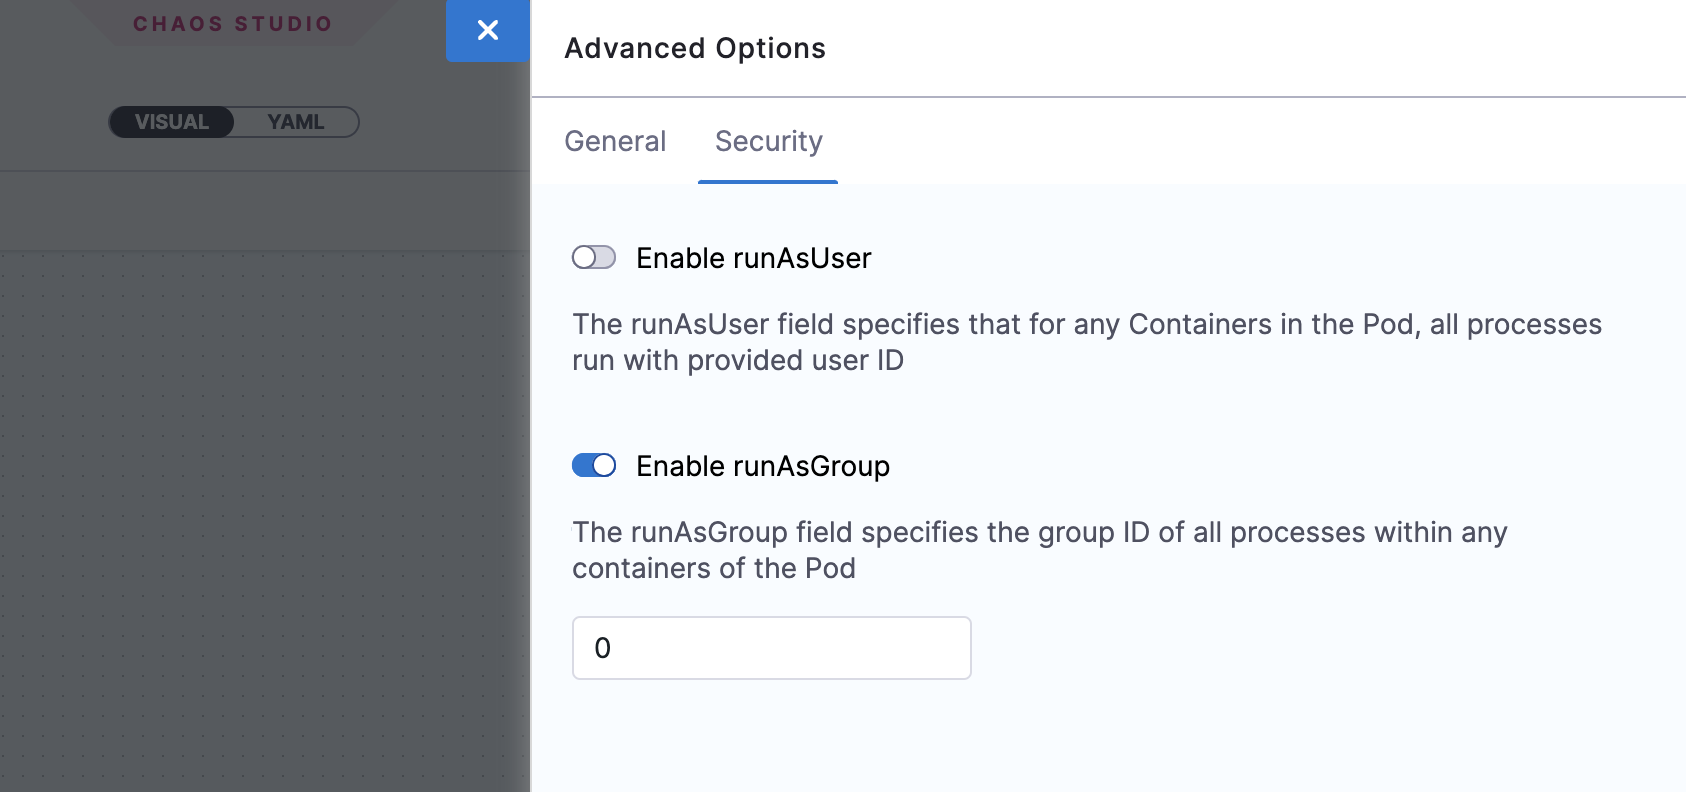Disable the runAsGroup switch
1686x792 pixels.
(x=594, y=466)
